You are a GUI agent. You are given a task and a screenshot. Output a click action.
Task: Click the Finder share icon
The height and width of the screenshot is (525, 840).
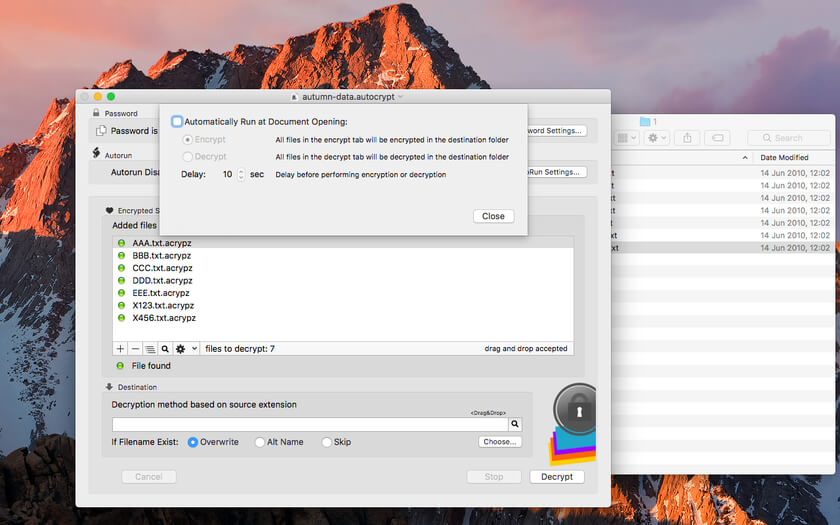(687, 138)
